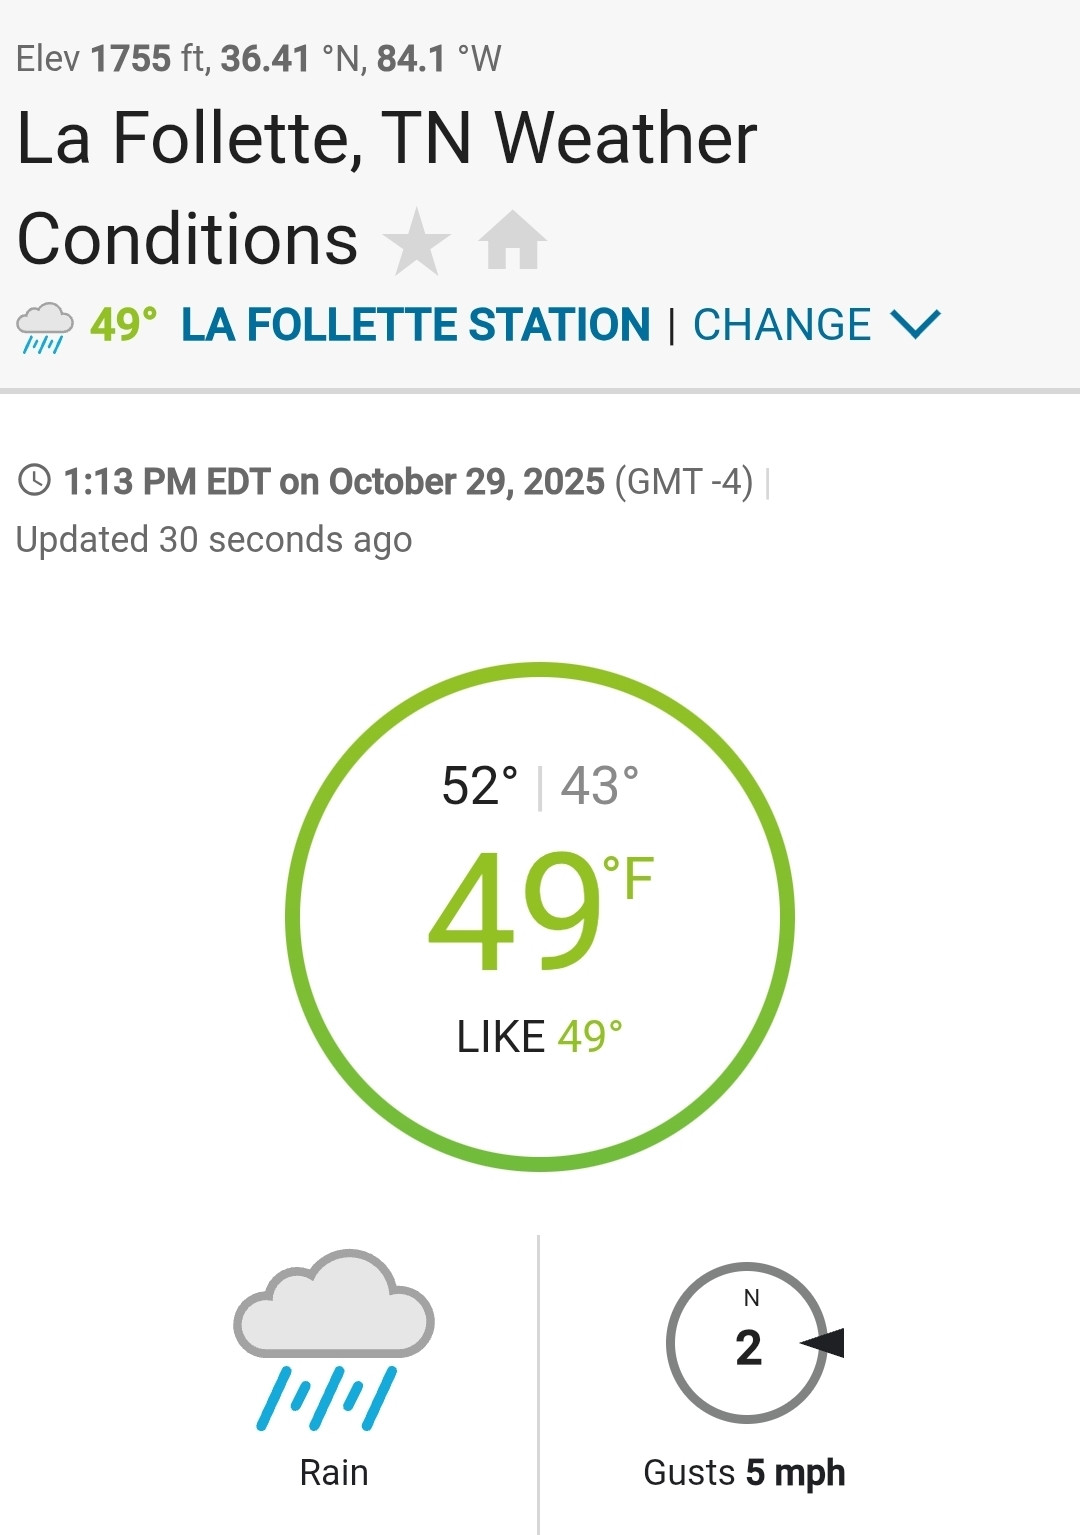The image size is (1080, 1535).
Task: Click the Rain condition label
Action: pos(334,1473)
